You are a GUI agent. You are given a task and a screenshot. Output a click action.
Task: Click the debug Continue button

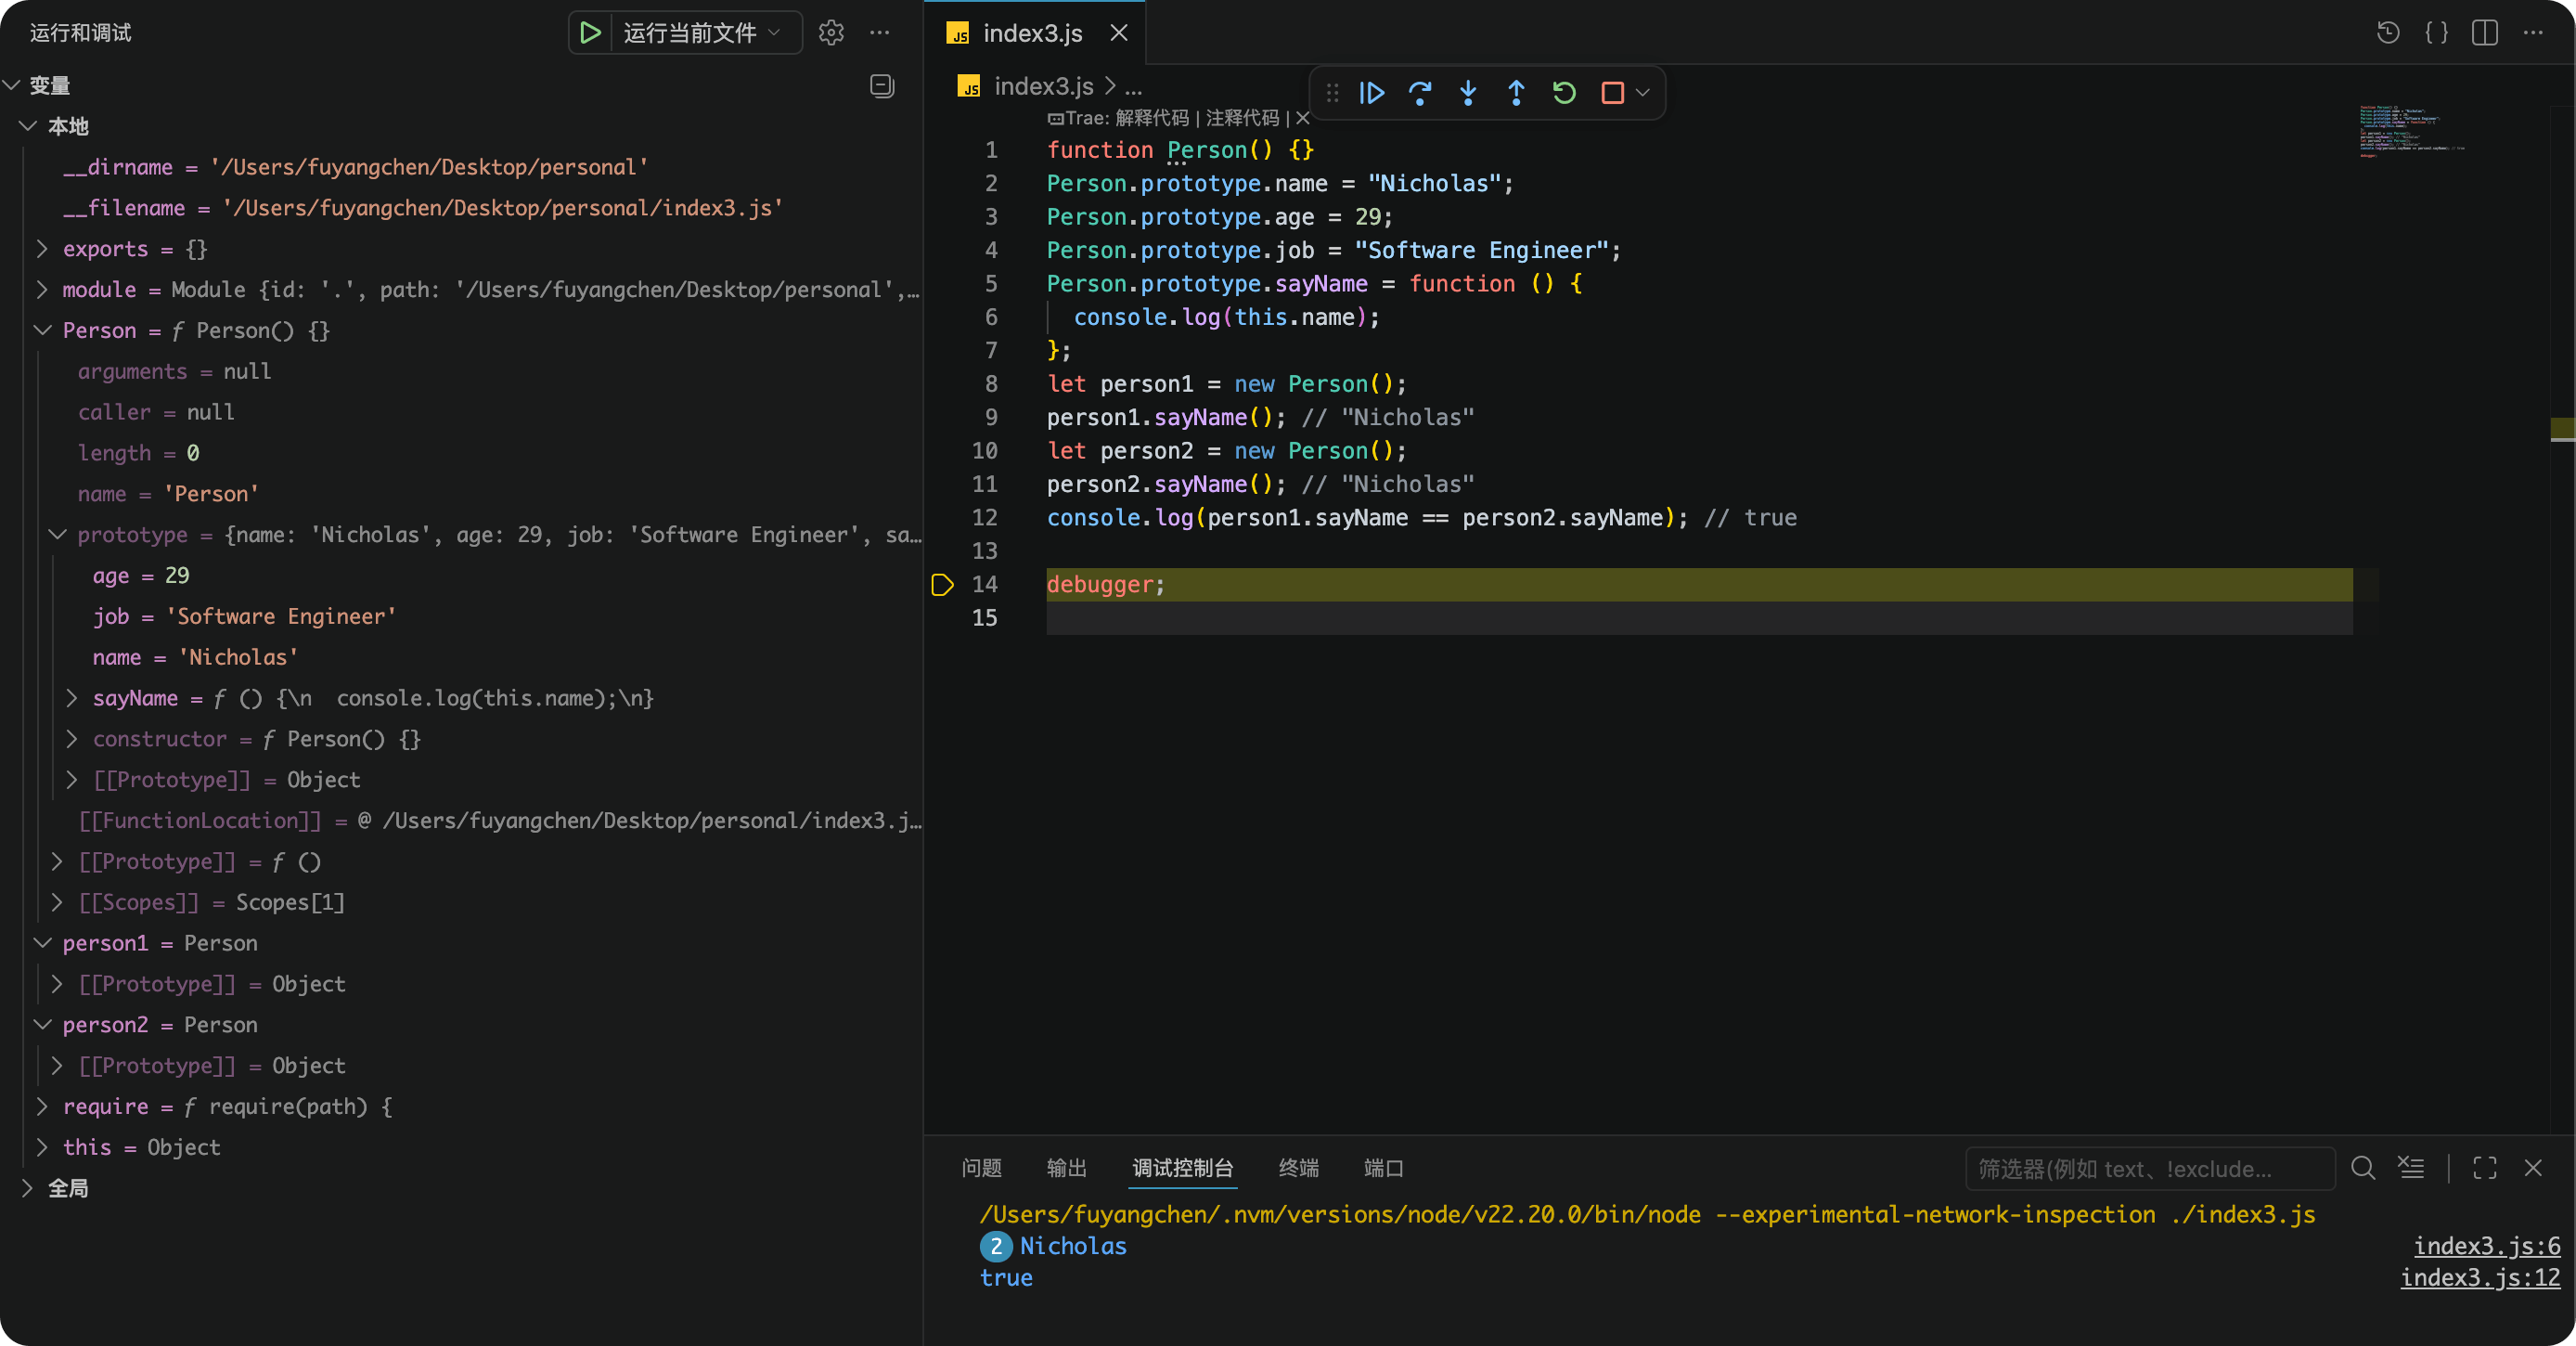click(1372, 93)
